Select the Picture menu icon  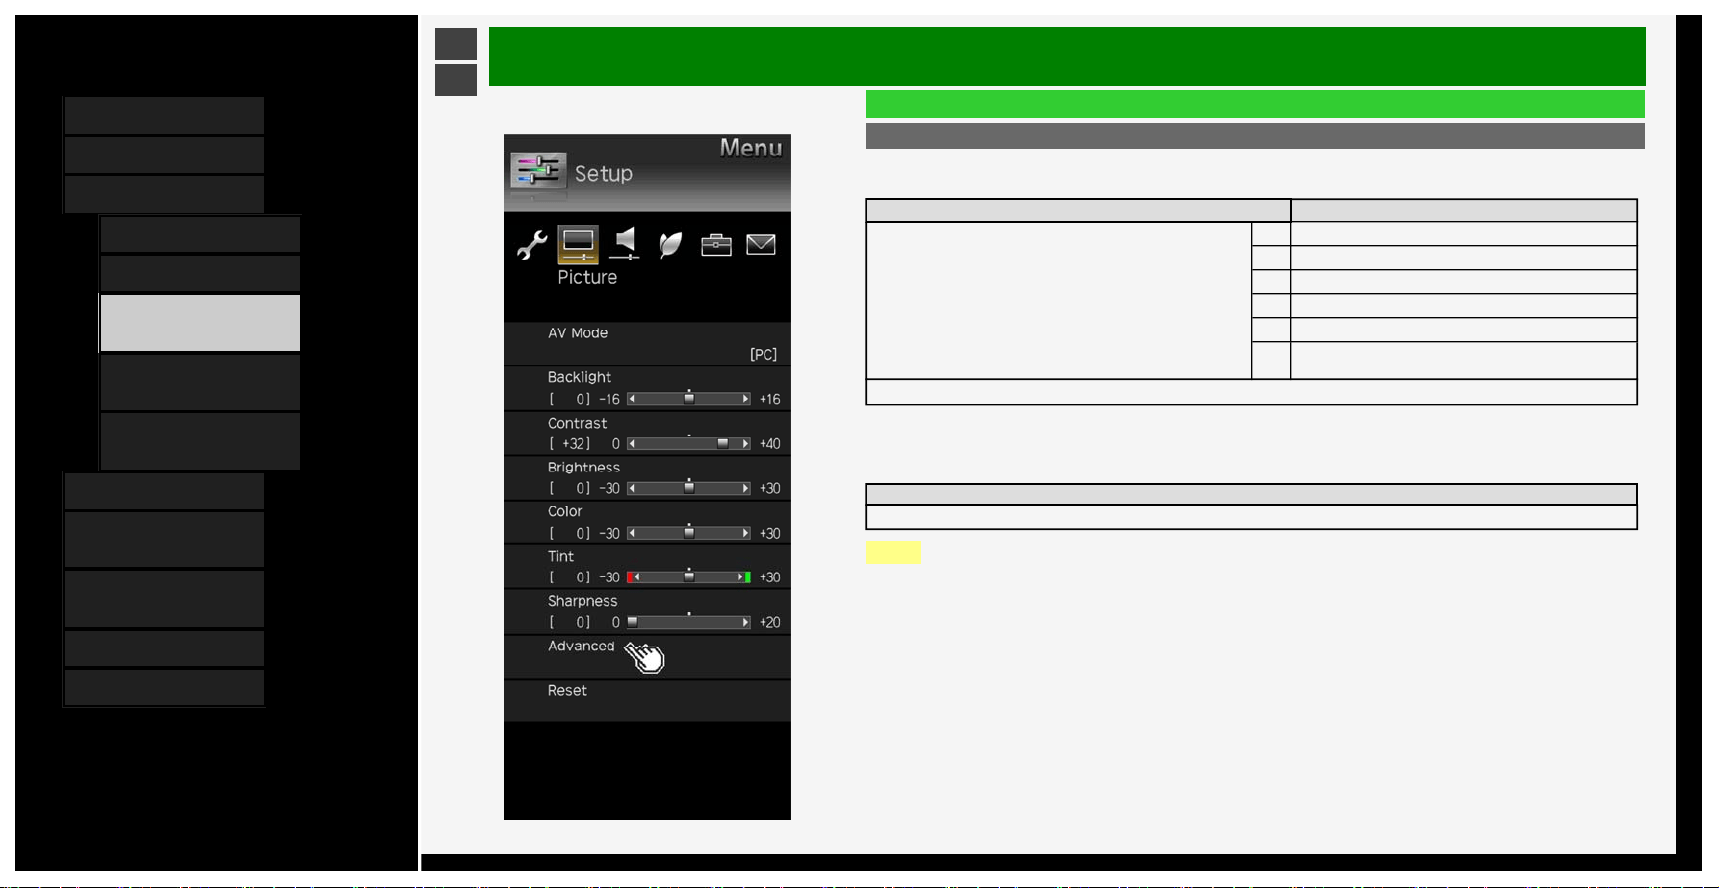(578, 244)
